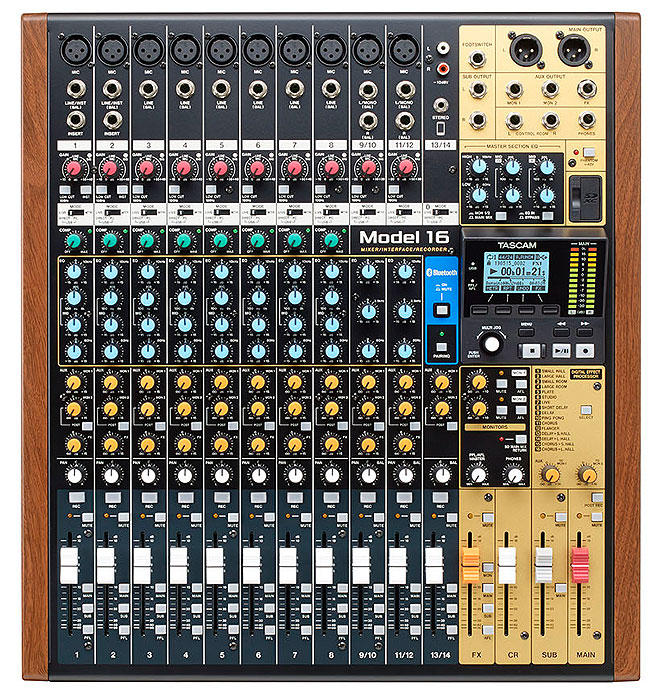The image size is (660, 694).
Task: Click the SUB fader cap
Action: coord(544,565)
